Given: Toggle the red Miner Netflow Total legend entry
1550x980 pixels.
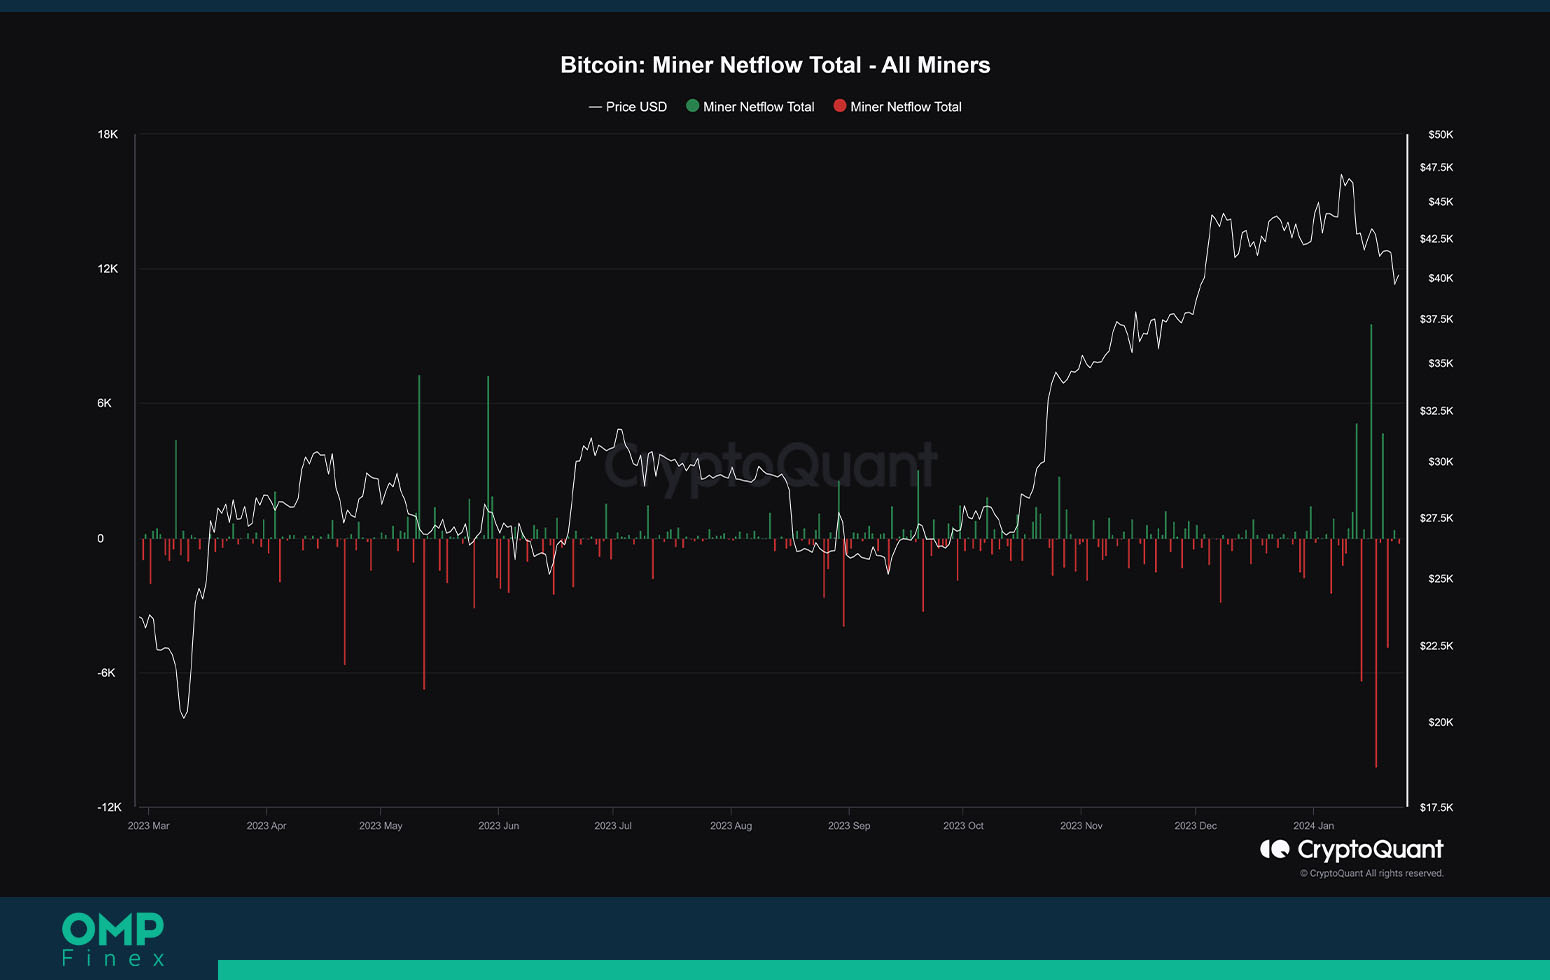Looking at the screenshot, I should pyautogui.click(x=898, y=107).
